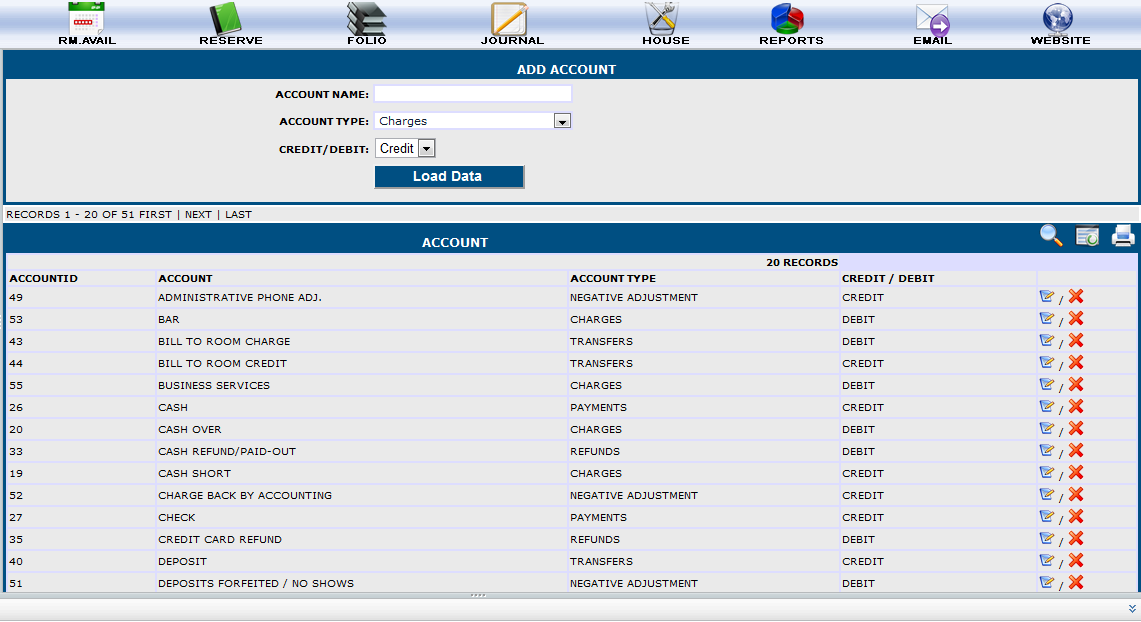This screenshot has width=1141, height=622.
Task: Open the Account Type dropdown
Action: tap(473, 121)
